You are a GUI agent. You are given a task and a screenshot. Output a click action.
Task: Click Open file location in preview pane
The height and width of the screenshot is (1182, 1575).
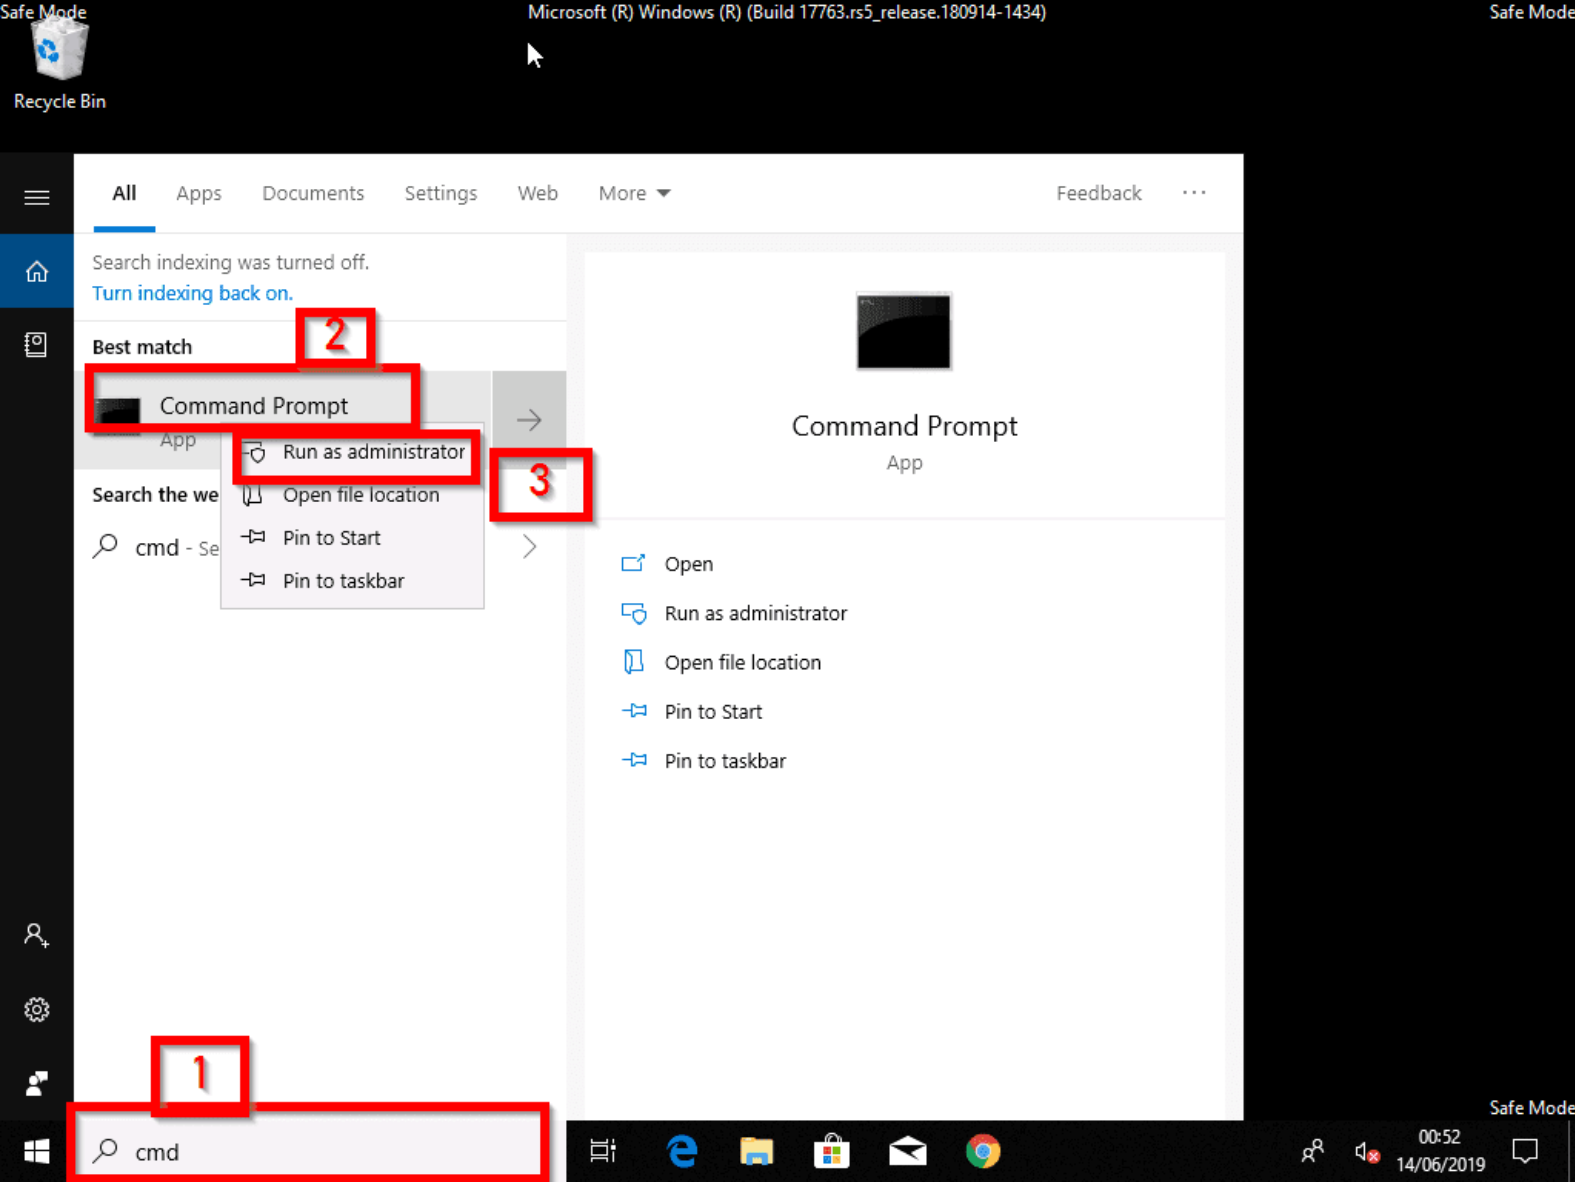[x=743, y=662]
